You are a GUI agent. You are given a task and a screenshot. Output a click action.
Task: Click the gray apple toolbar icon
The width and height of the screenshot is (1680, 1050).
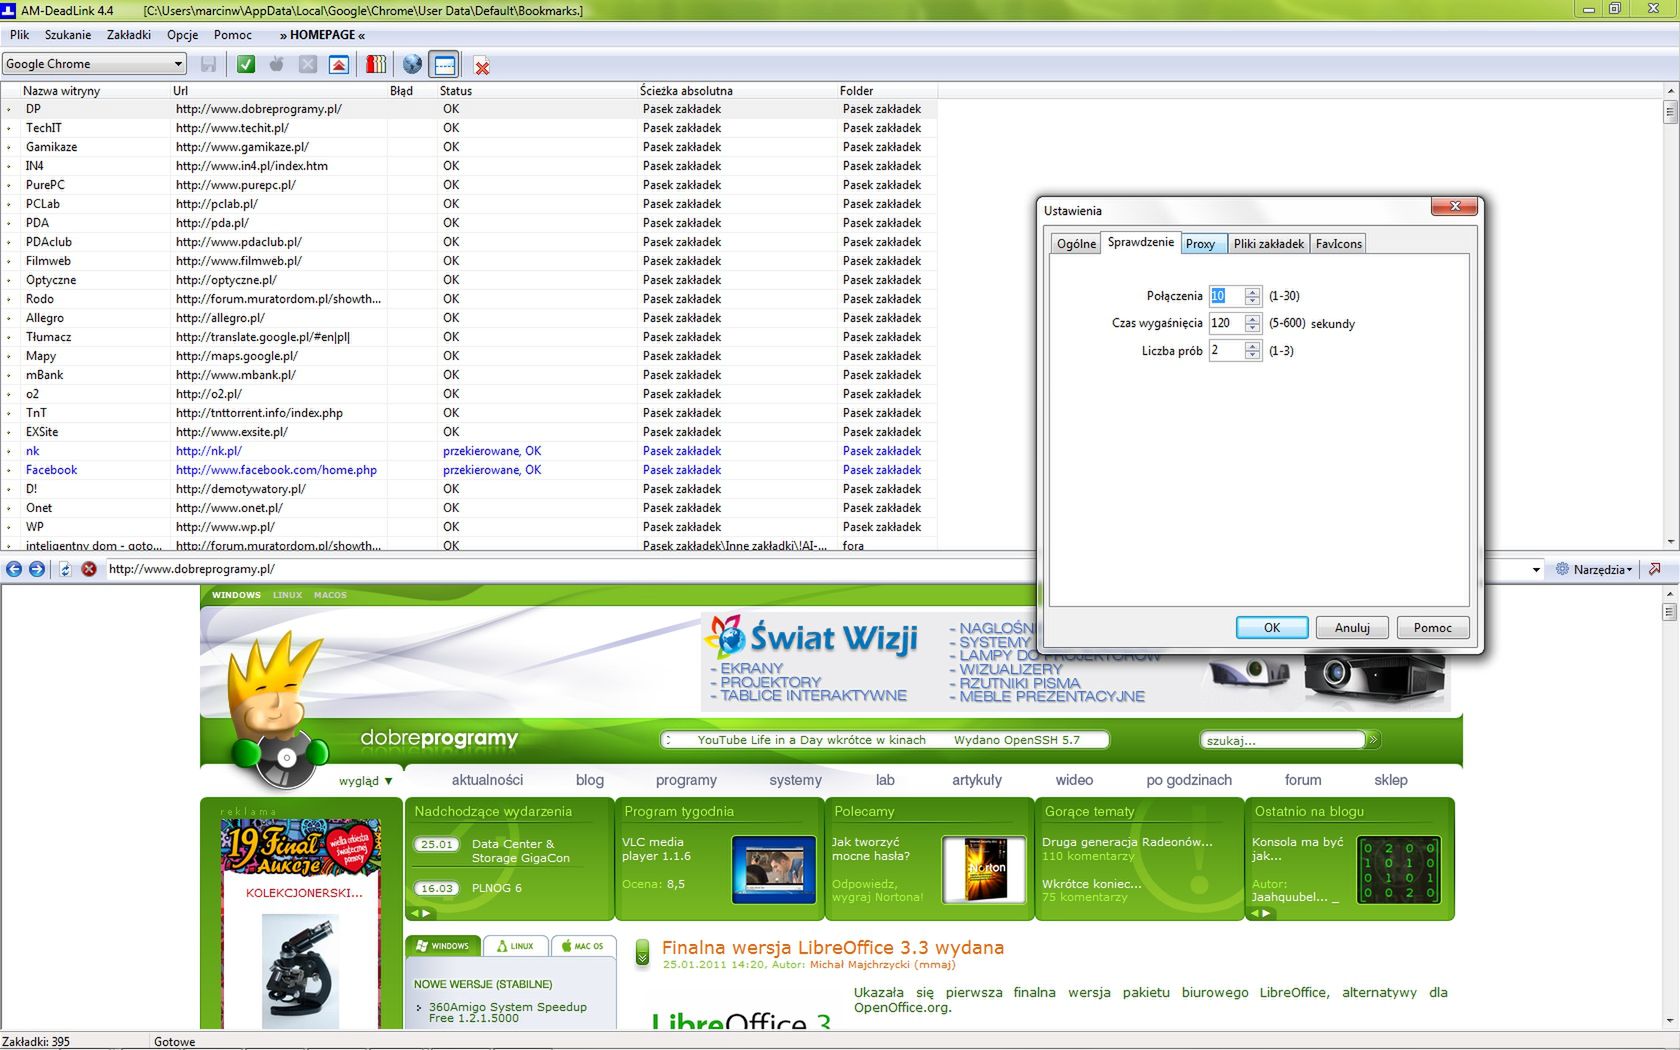(x=277, y=65)
